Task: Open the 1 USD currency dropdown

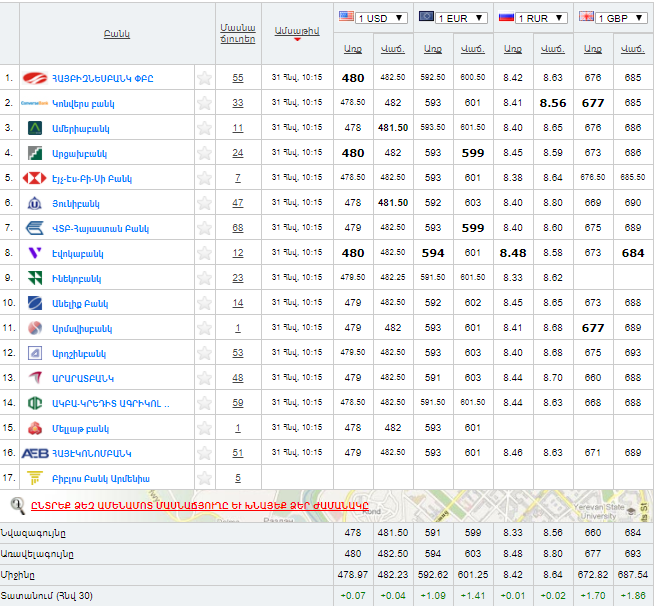Action: click(x=381, y=18)
